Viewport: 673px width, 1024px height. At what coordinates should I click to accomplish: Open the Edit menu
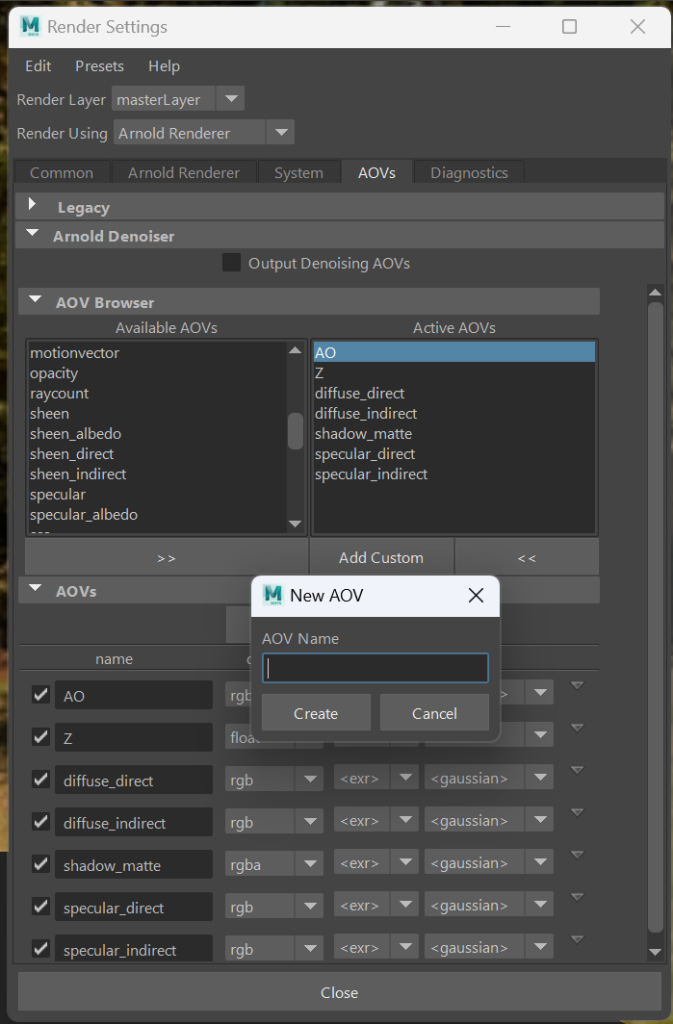(x=38, y=66)
